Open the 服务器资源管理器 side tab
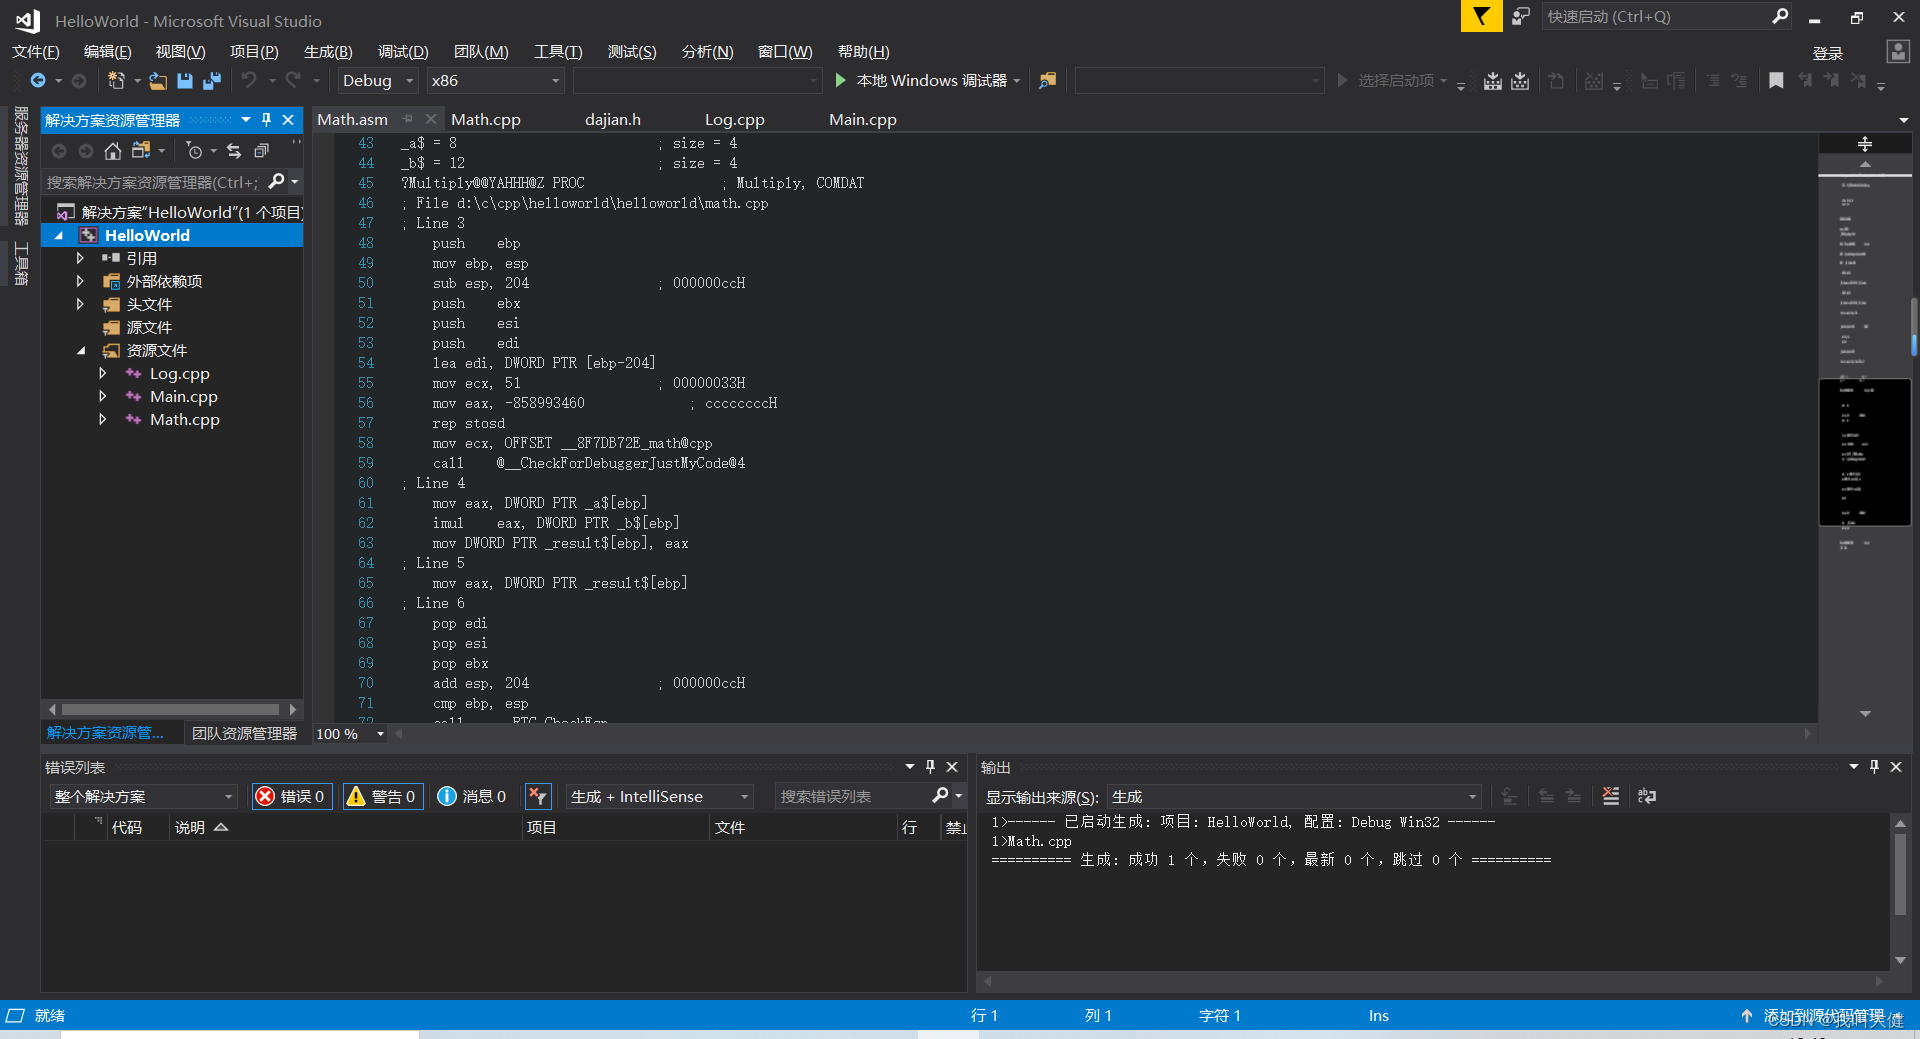This screenshot has height=1039, width=1920. (x=20, y=166)
